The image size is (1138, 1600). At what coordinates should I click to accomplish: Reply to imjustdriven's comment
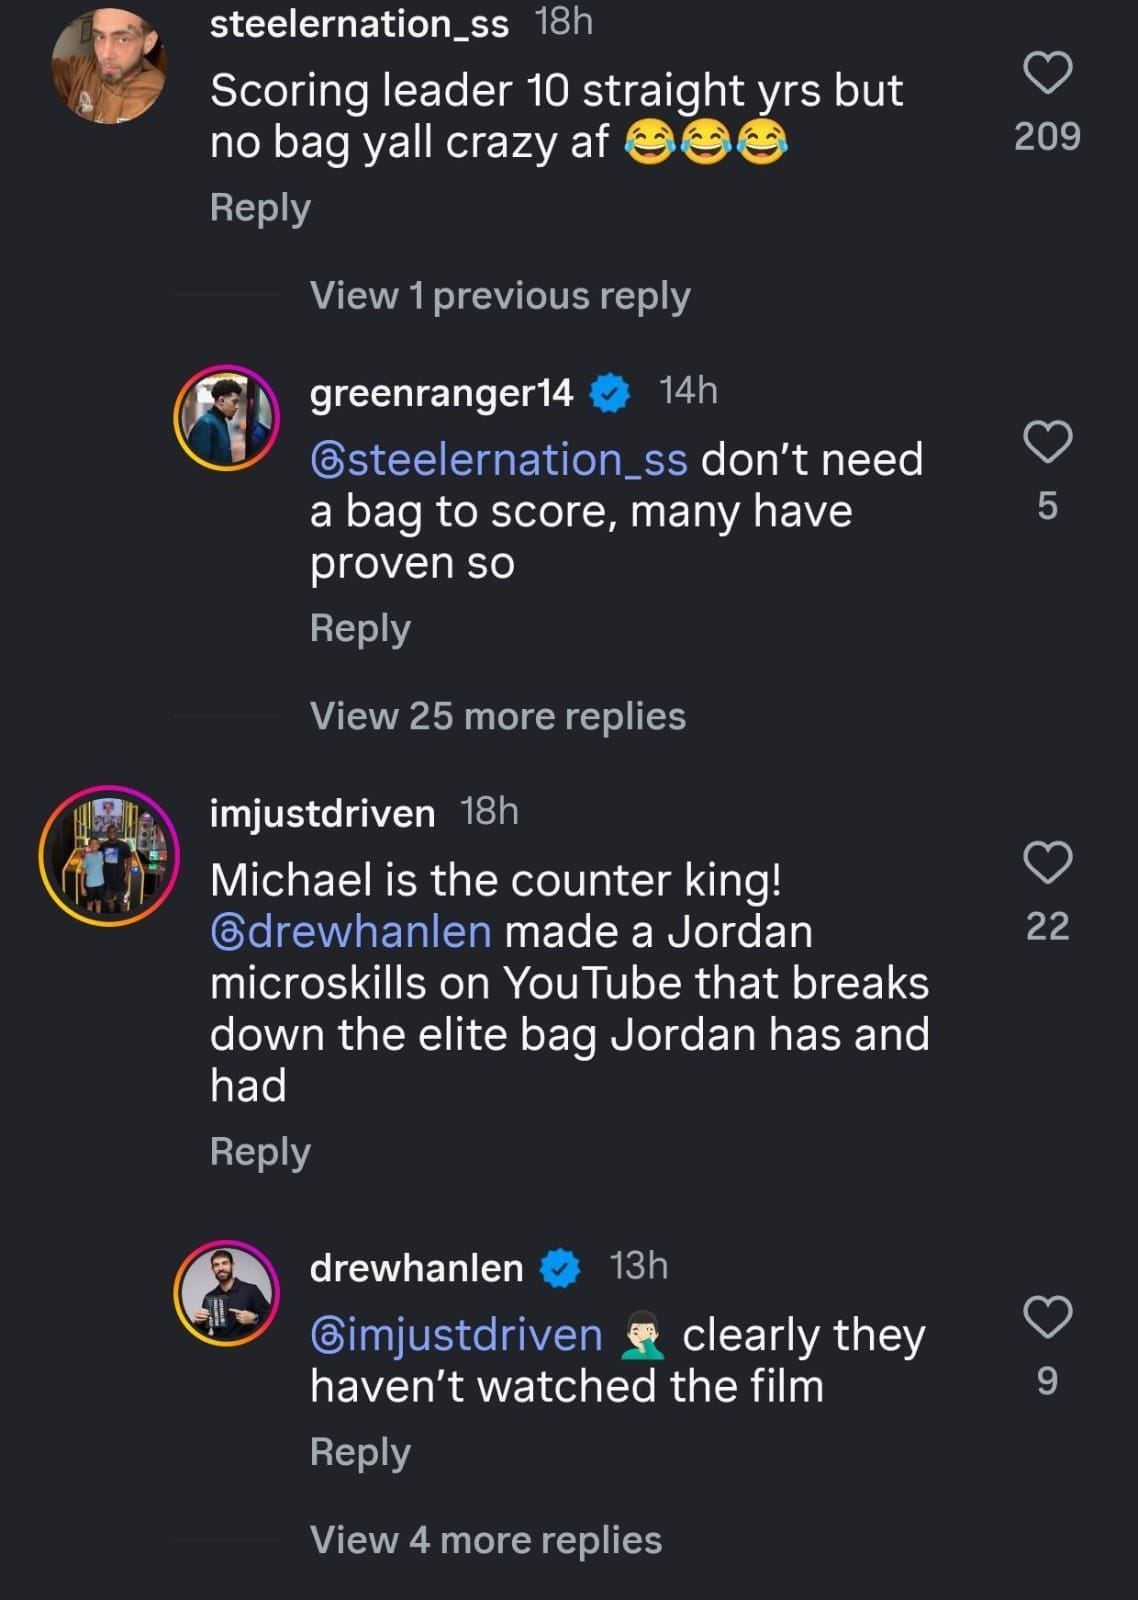tap(258, 1151)
